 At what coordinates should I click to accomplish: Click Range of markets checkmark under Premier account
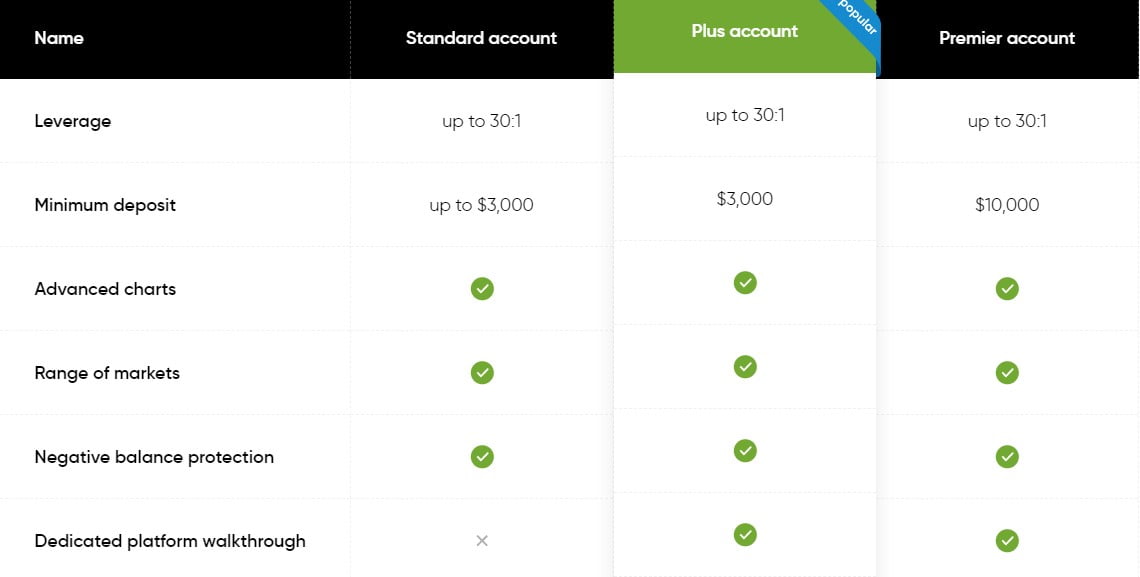tap(1007, 373)
